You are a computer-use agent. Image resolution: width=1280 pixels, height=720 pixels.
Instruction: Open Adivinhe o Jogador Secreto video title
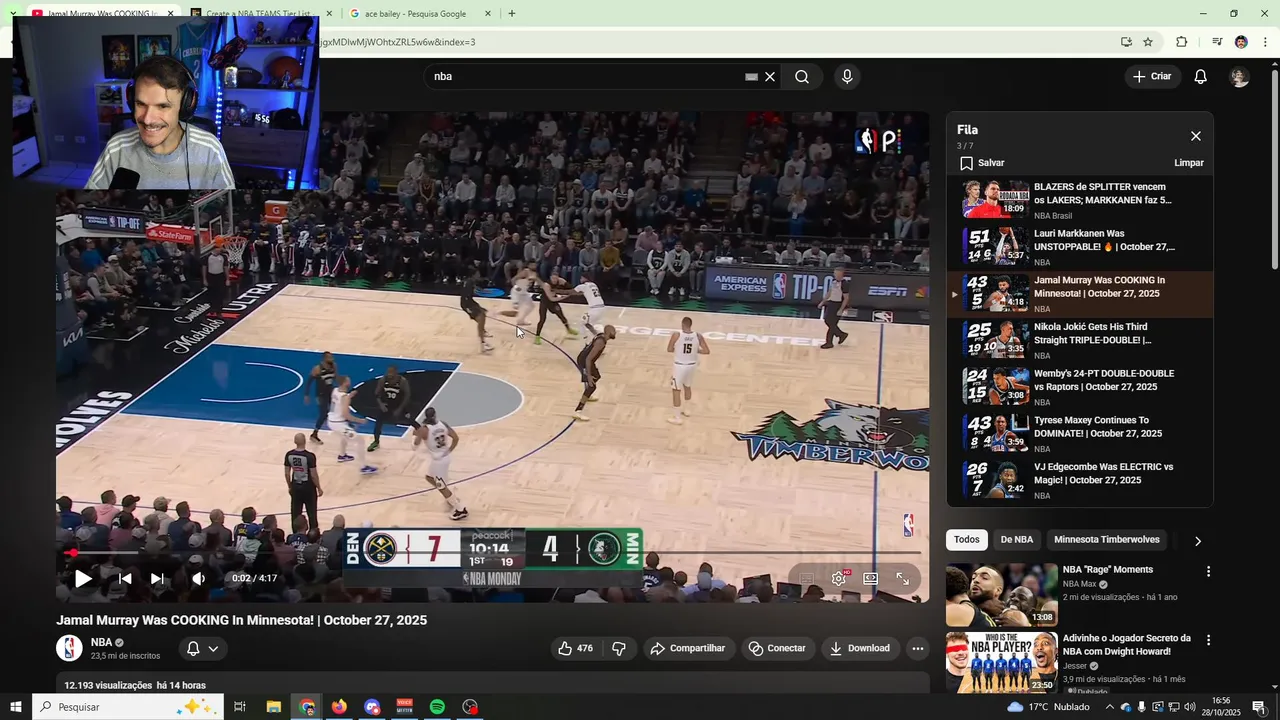coord(1127,645)
